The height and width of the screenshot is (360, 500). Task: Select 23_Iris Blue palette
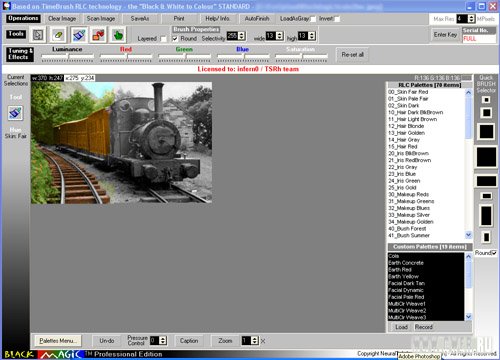pos(426,174)
